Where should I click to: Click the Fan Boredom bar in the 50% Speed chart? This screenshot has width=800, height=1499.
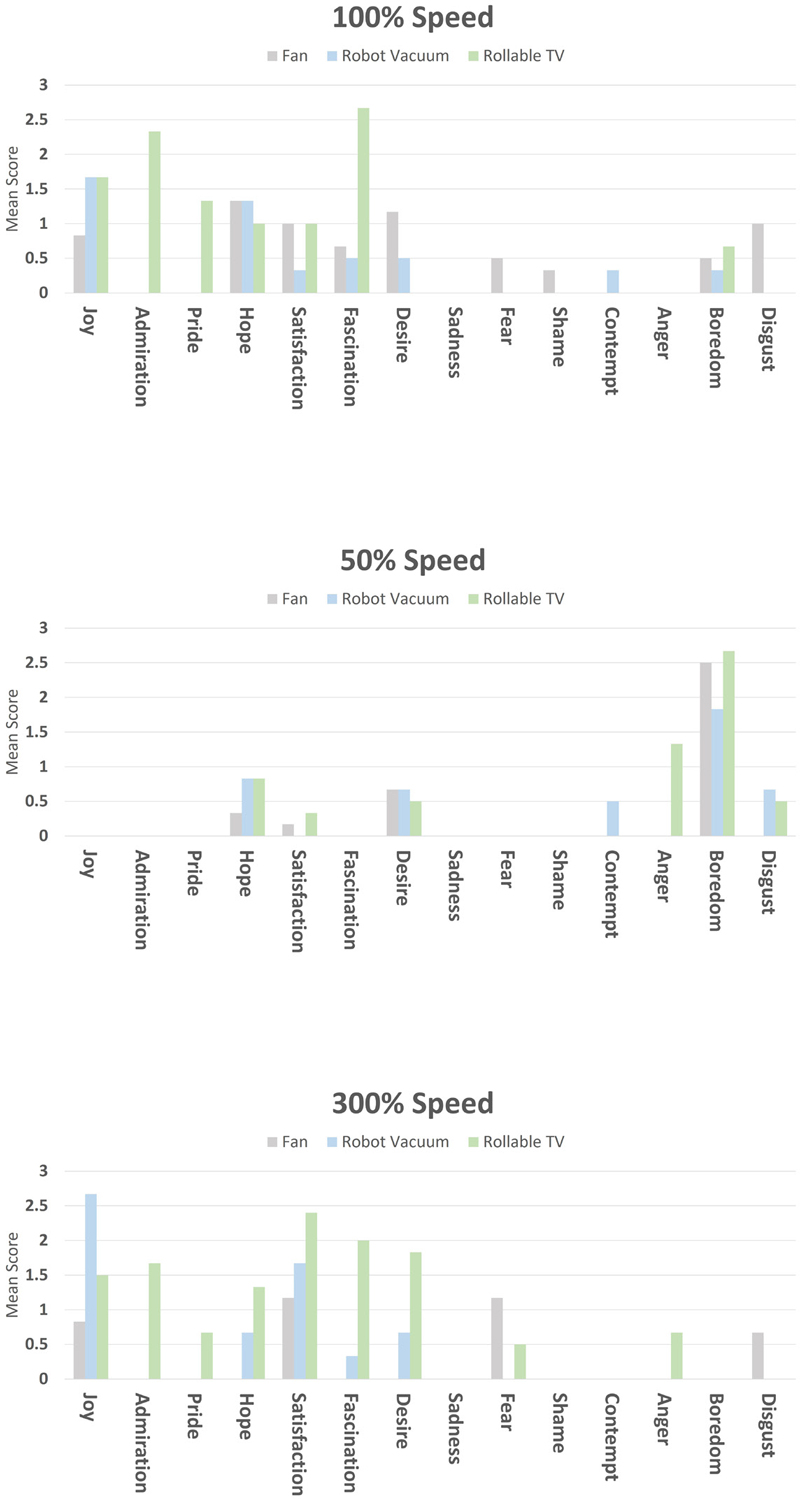point(706,749)
